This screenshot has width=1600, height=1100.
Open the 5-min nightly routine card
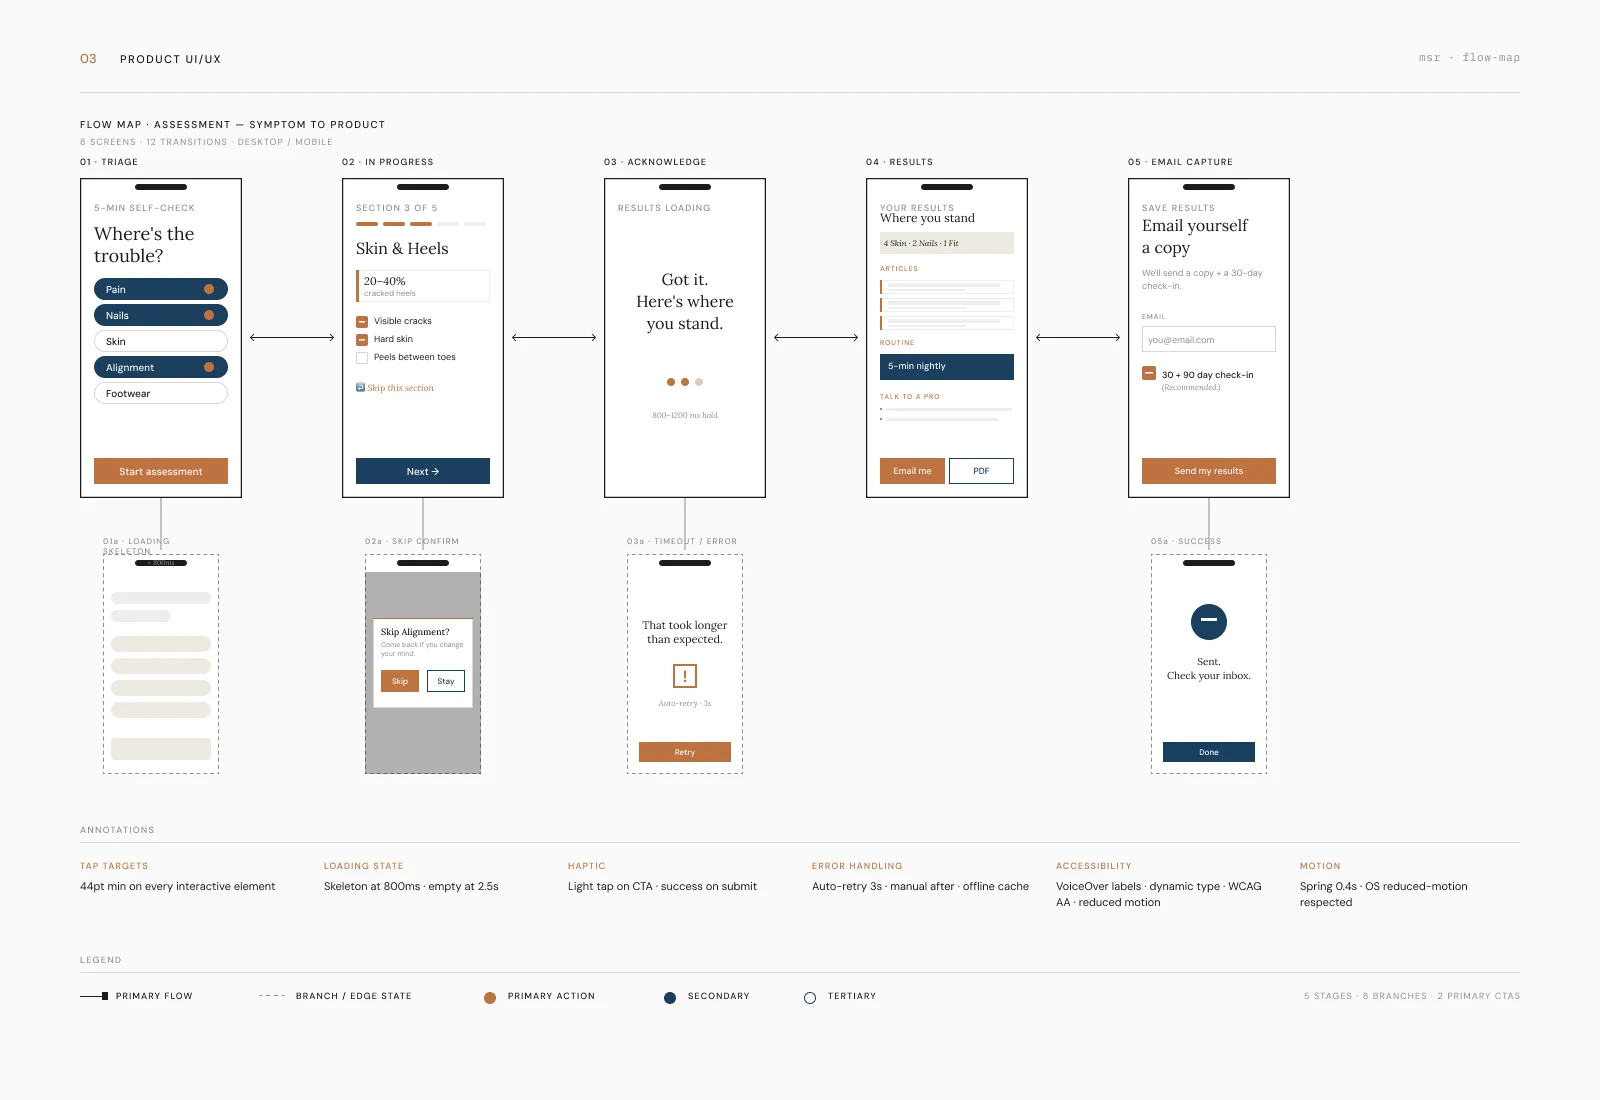click(946, 367)
